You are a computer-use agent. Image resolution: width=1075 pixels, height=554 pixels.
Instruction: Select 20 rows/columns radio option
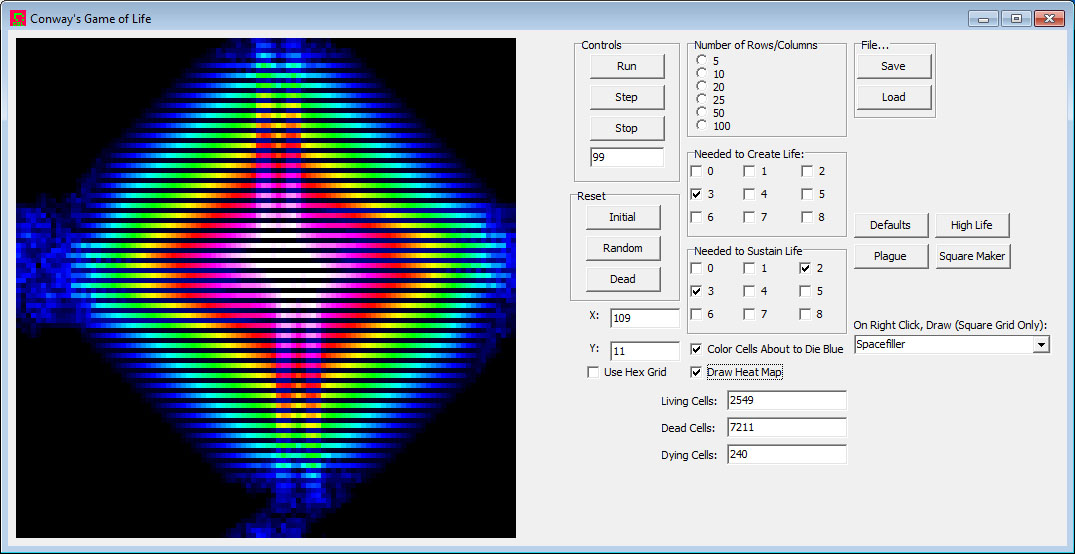pos(701,86)
